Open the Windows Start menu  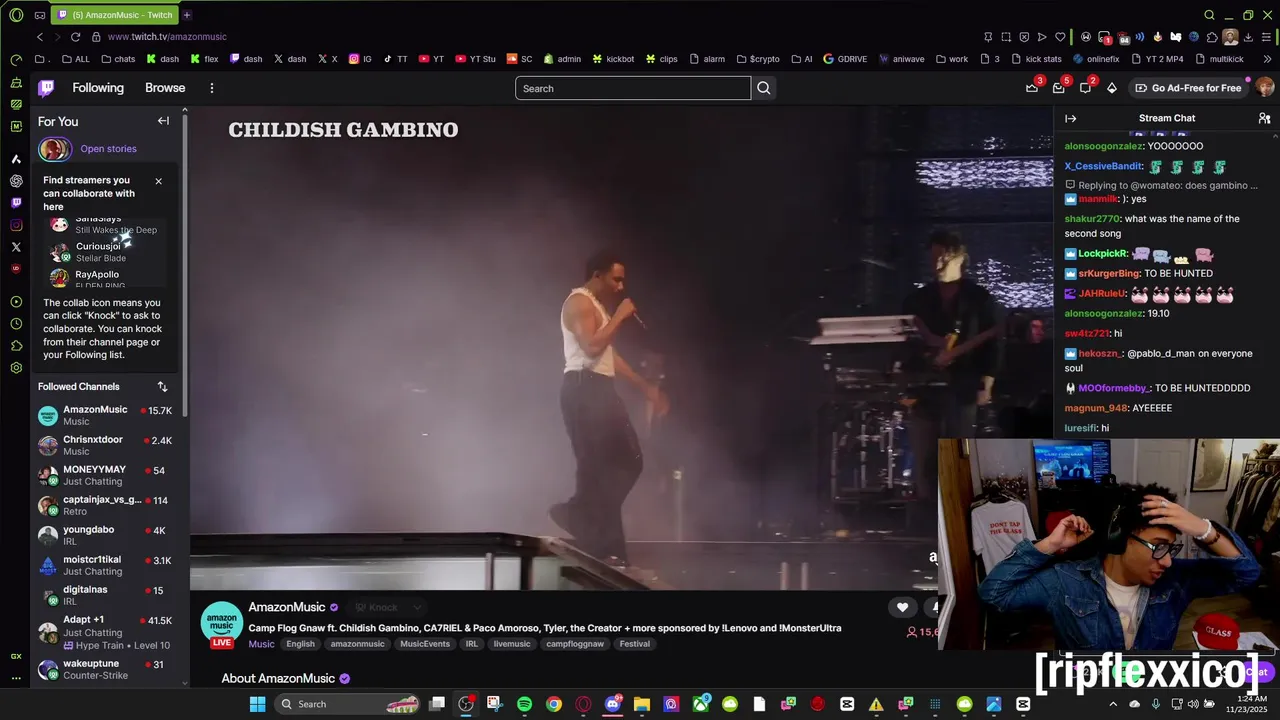coord(257,704)
